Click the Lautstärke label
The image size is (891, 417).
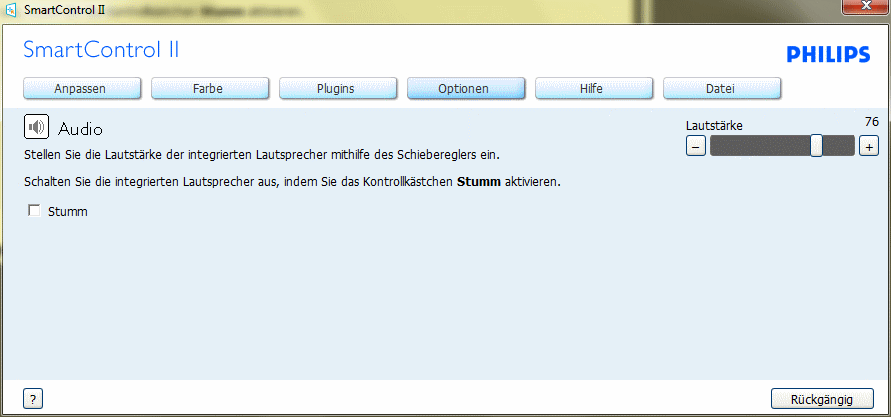(714, 126)
